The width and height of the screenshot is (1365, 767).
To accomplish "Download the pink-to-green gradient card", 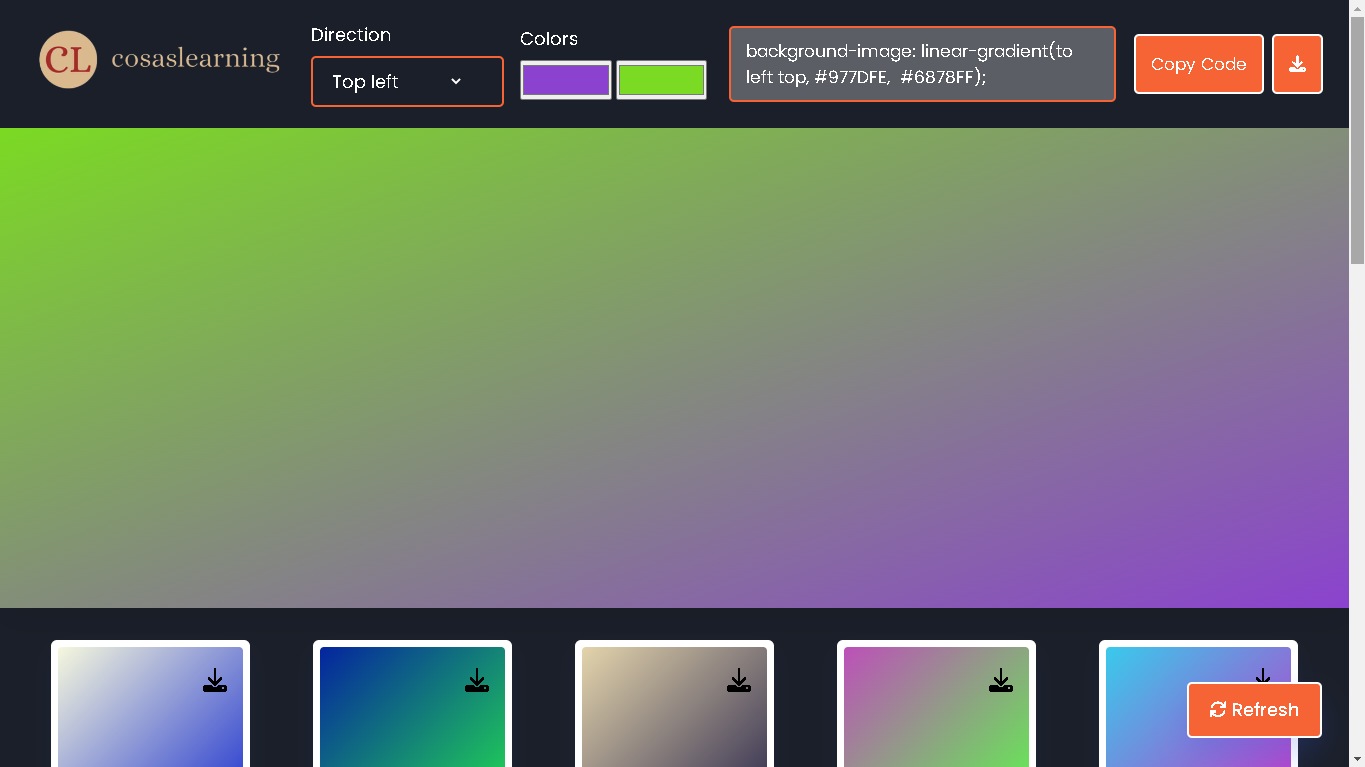I will [x=1001, y=681].
